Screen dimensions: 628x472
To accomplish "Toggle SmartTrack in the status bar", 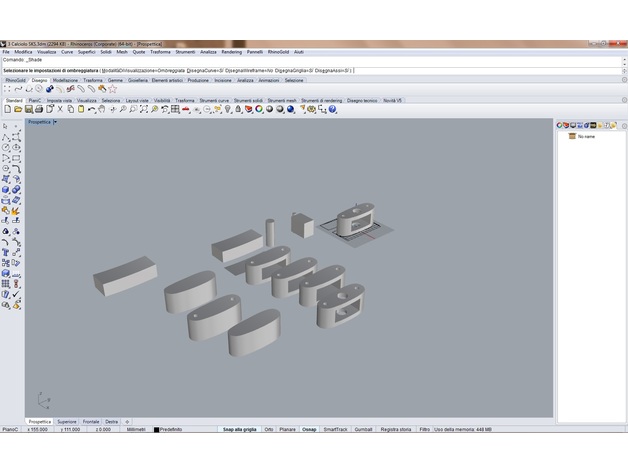I will coord(335,429).
